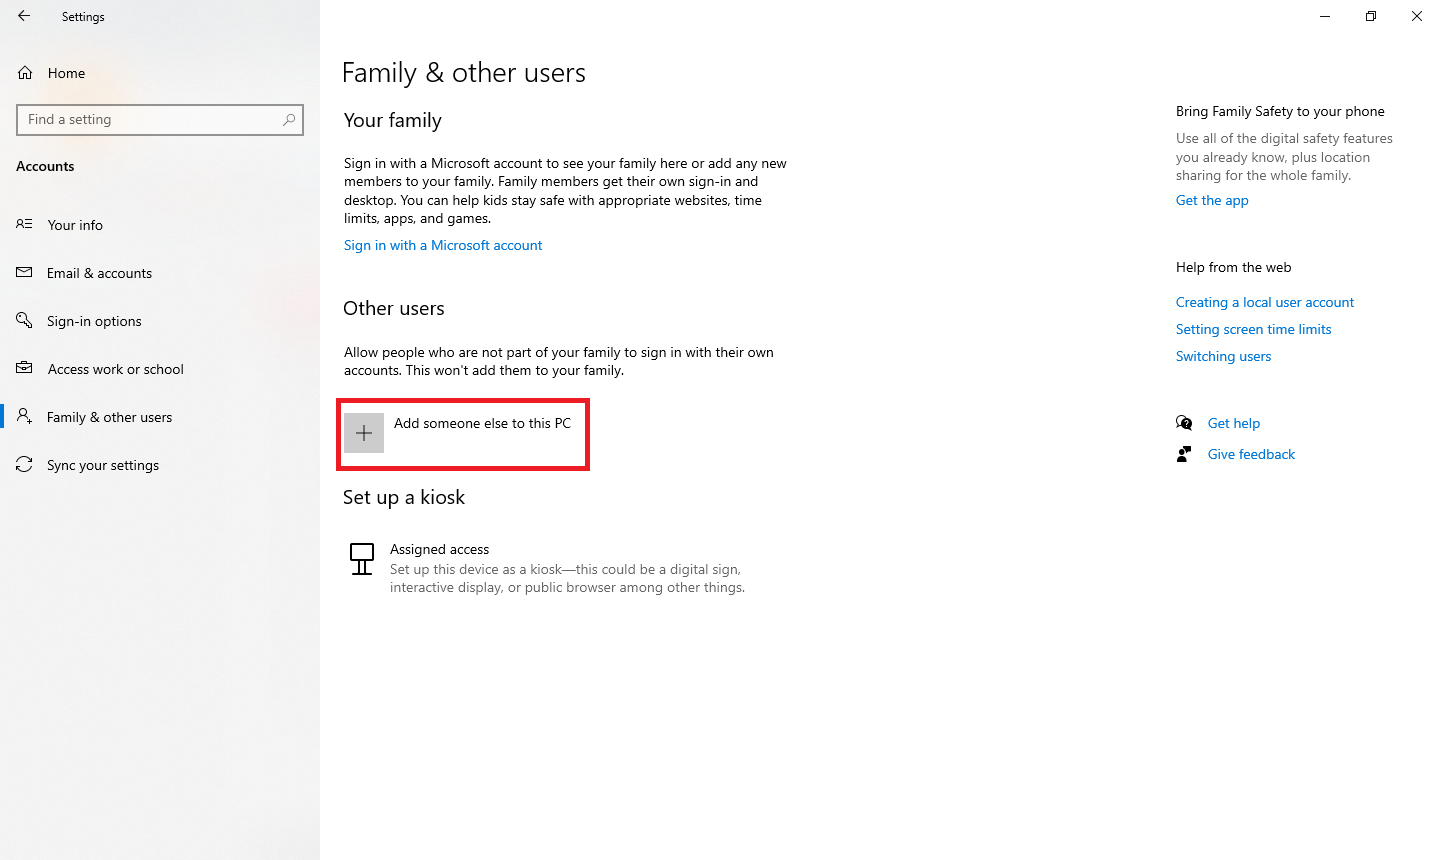Screen dimensions: 1440x860
Task: Click the Your family heading
Action: point(393,120)
